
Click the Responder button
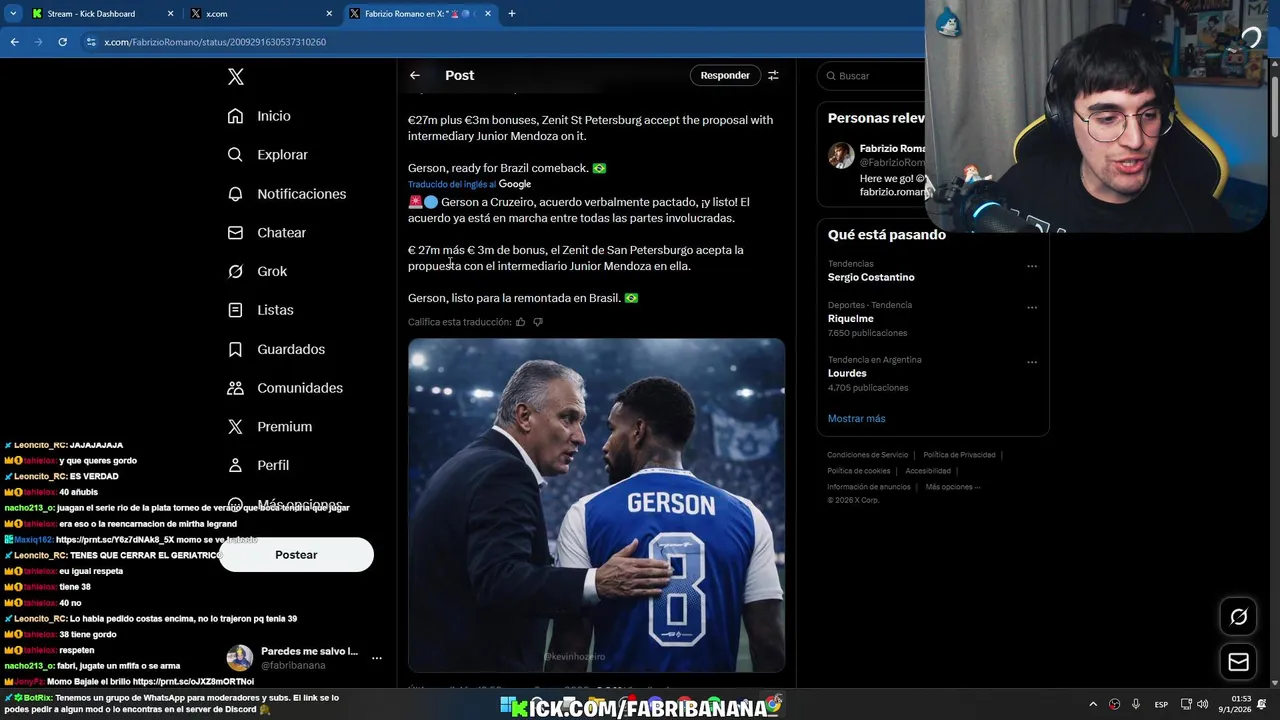(725, 75)
